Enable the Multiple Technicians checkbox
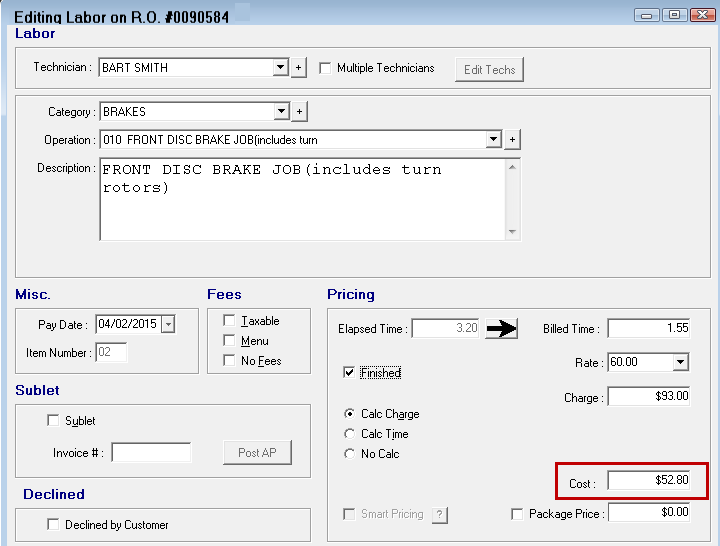The height and width of the screenshot is (546, 720). 325,68
